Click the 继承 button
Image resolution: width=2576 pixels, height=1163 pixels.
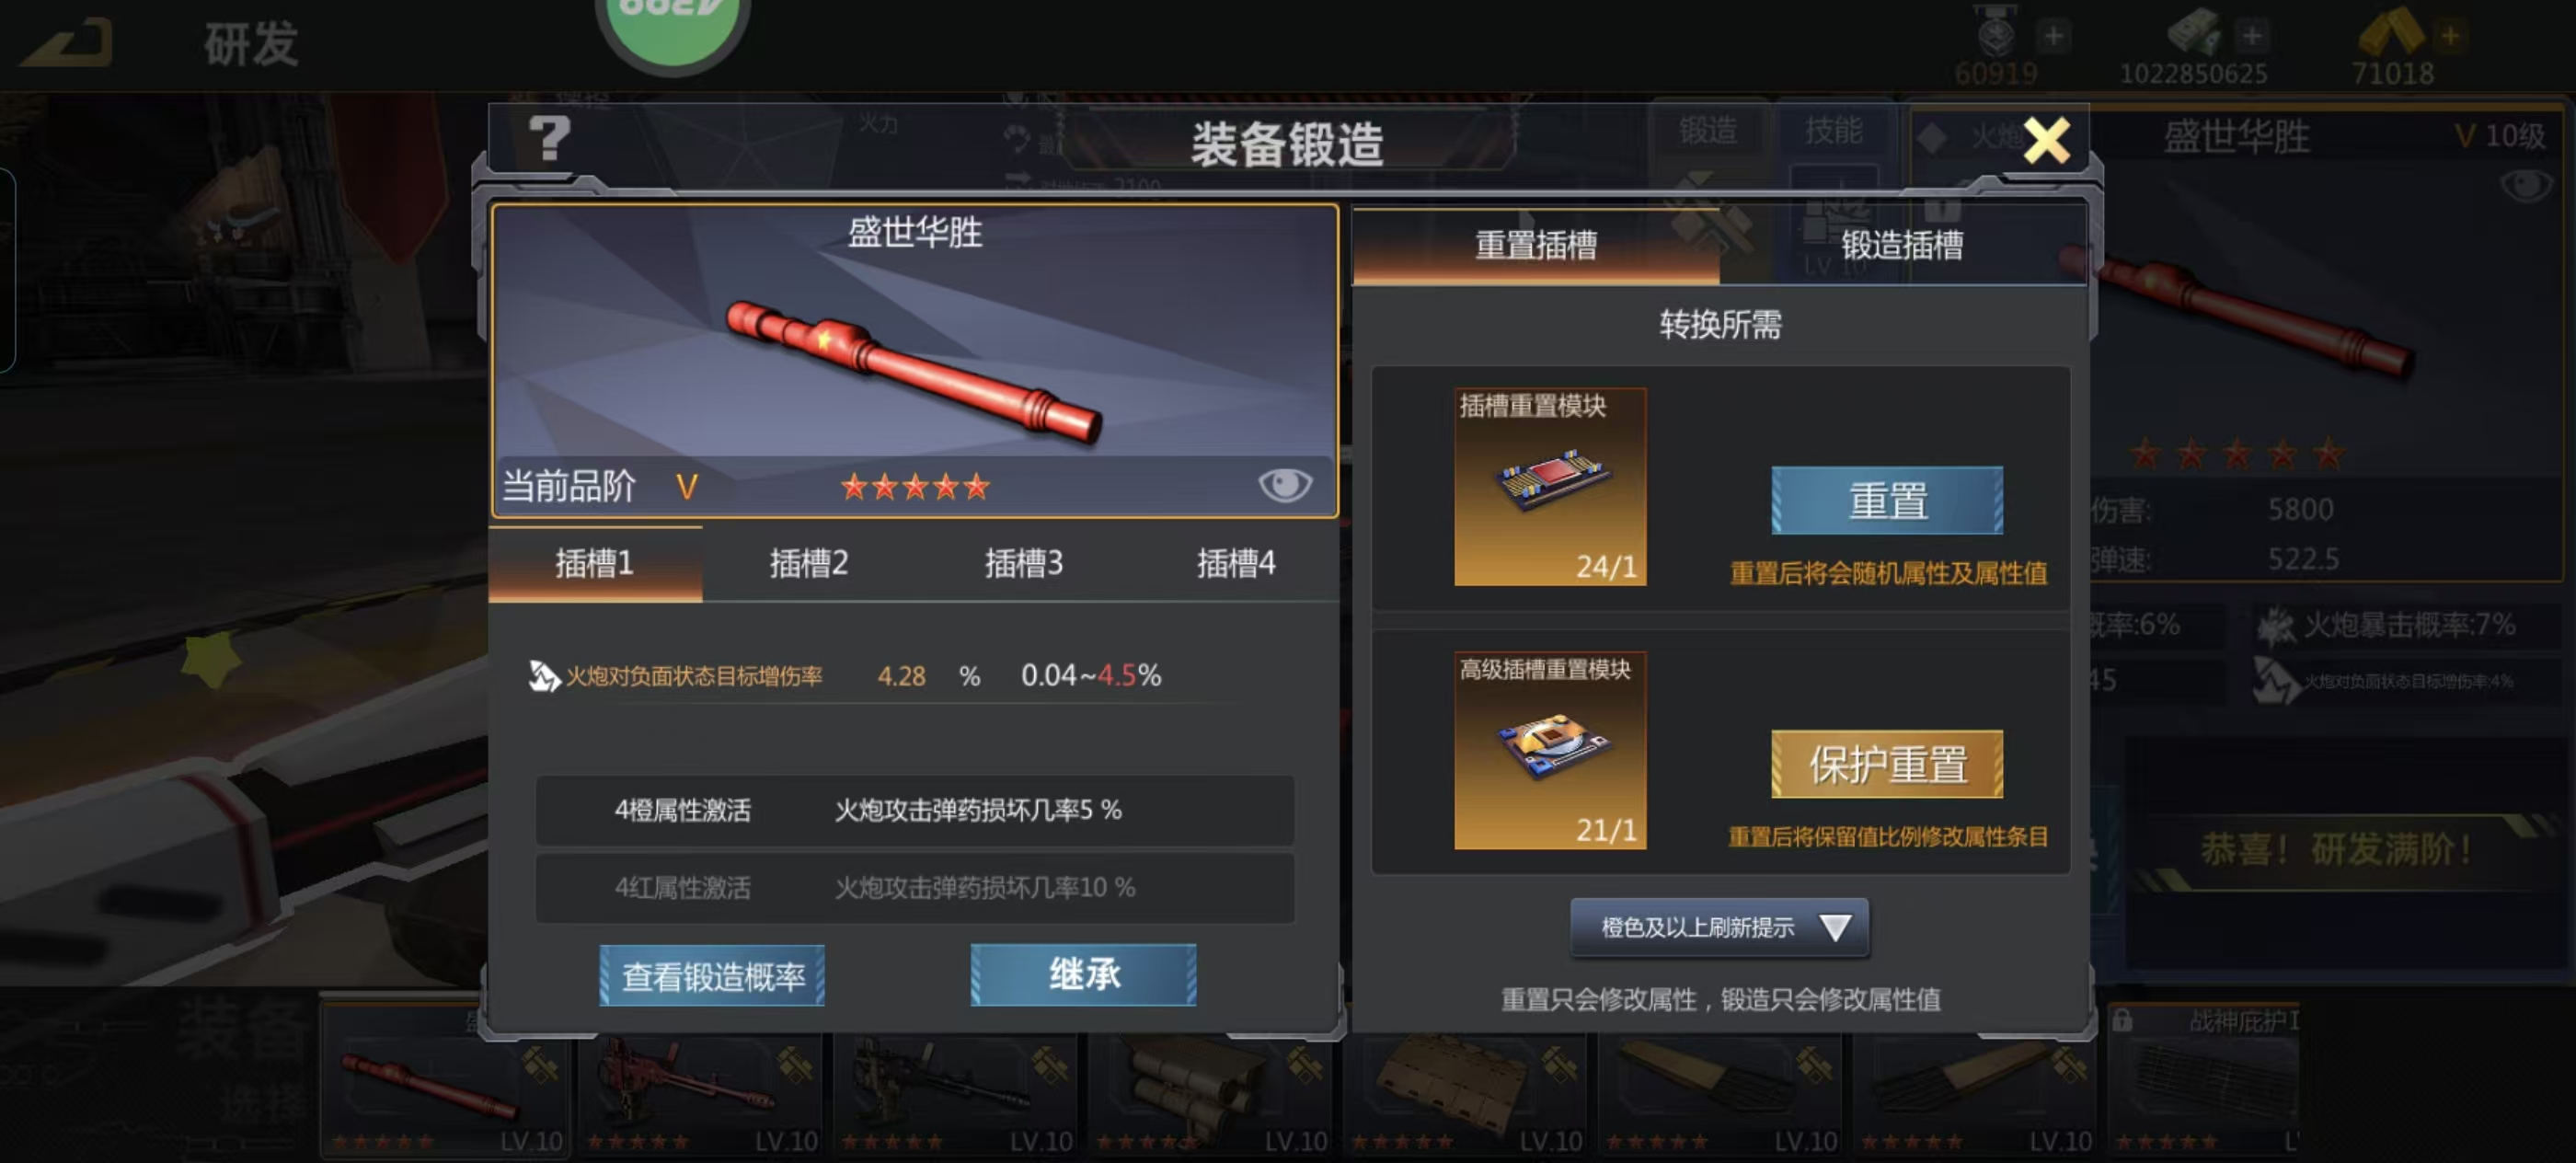coord(1083,974)
